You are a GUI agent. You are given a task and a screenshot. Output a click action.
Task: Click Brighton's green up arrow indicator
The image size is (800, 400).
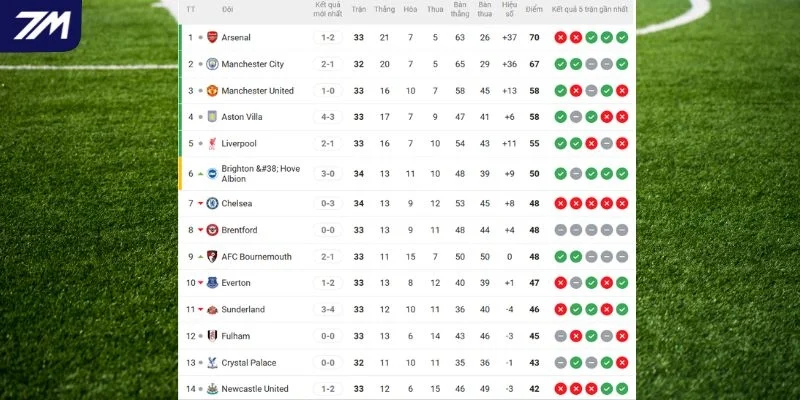point(201,173)
